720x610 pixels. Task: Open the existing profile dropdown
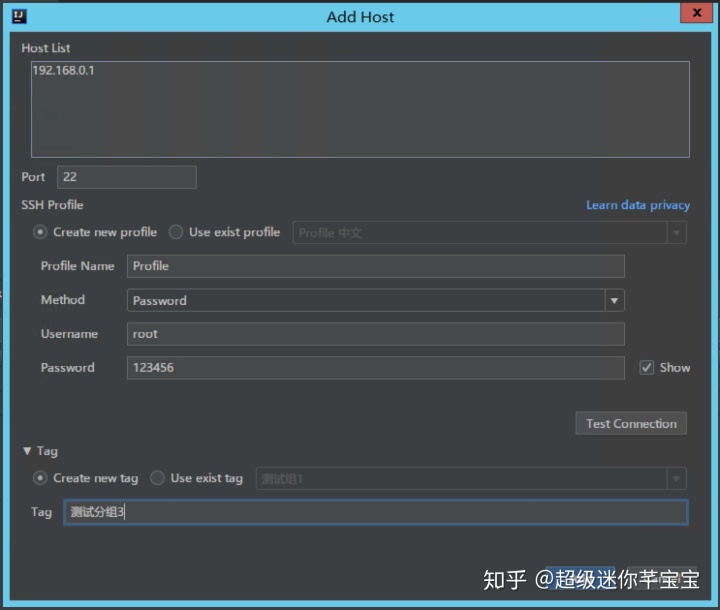489,233
